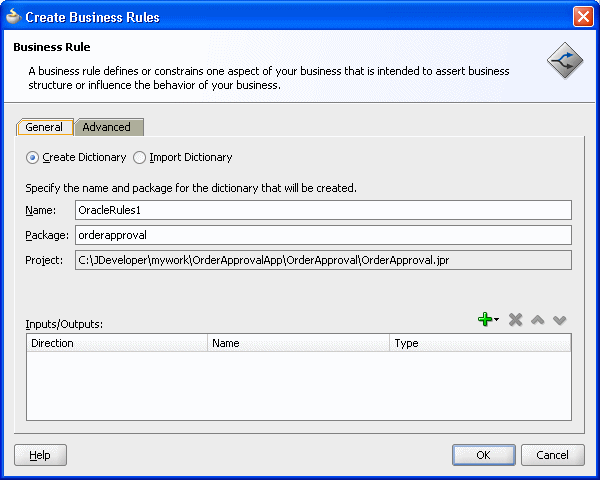This screenshot has width=600, height=480.
Task: Click the green plus add input/output icon
Action: tap(485, 319)
